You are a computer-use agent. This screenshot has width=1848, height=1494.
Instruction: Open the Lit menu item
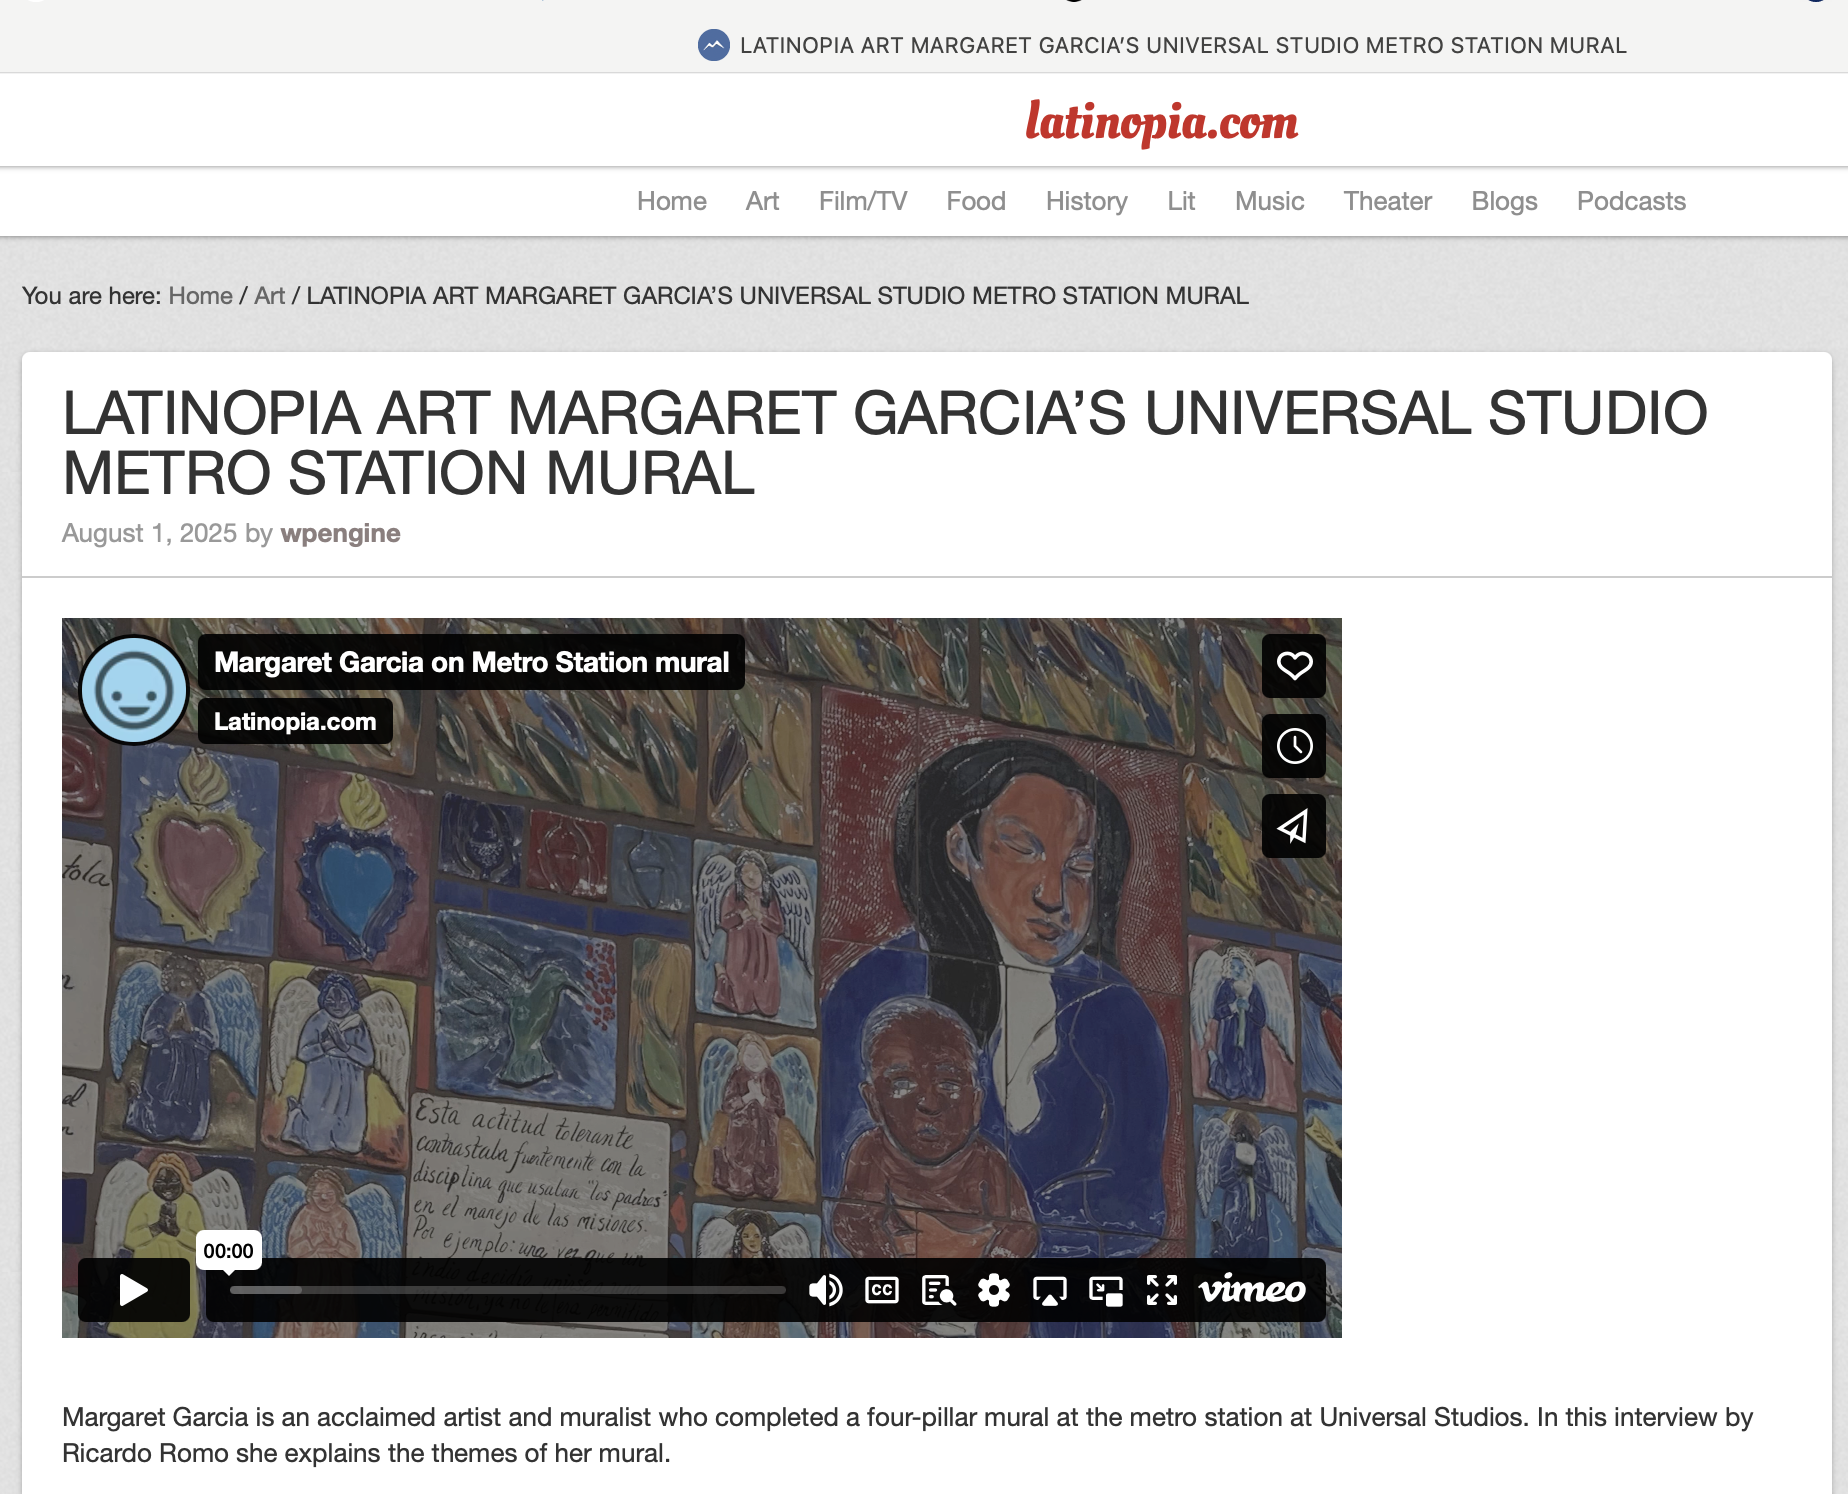coord(1181,201)
